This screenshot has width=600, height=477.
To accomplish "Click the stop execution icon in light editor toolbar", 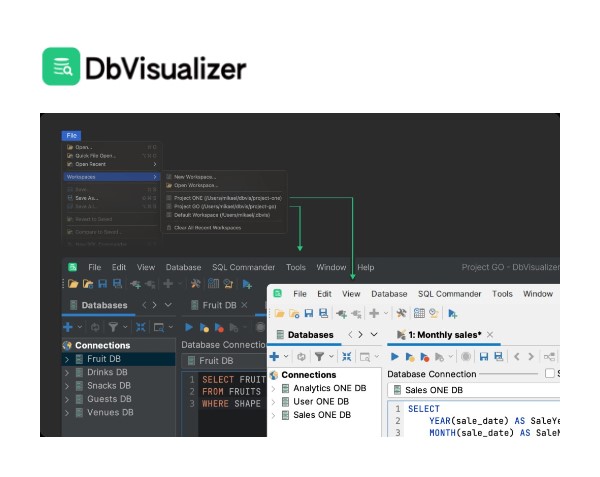I will coord(465,356).
